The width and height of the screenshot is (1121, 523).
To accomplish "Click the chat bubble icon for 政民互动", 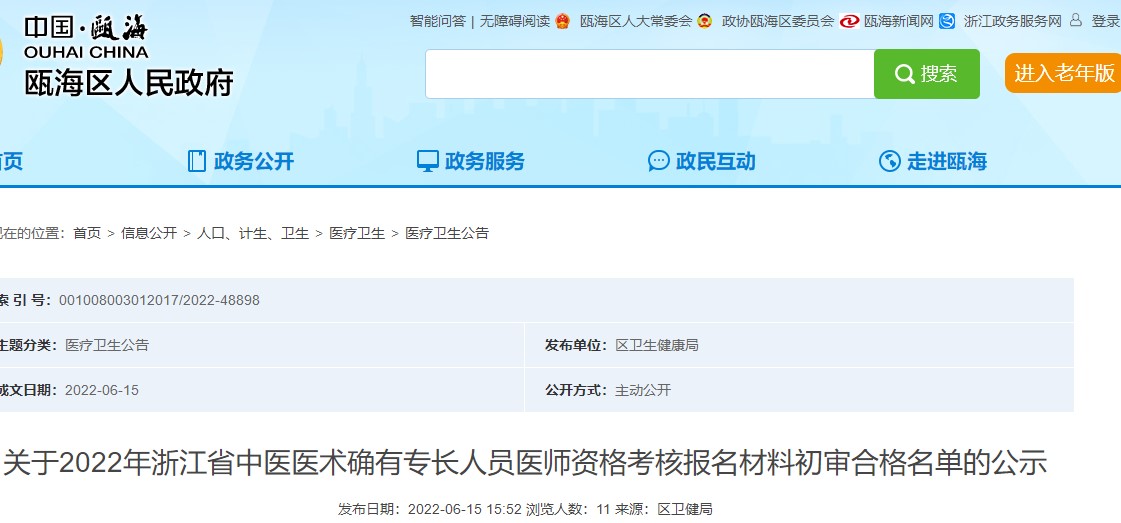I will pyautogui.click(x=659, y=161).
